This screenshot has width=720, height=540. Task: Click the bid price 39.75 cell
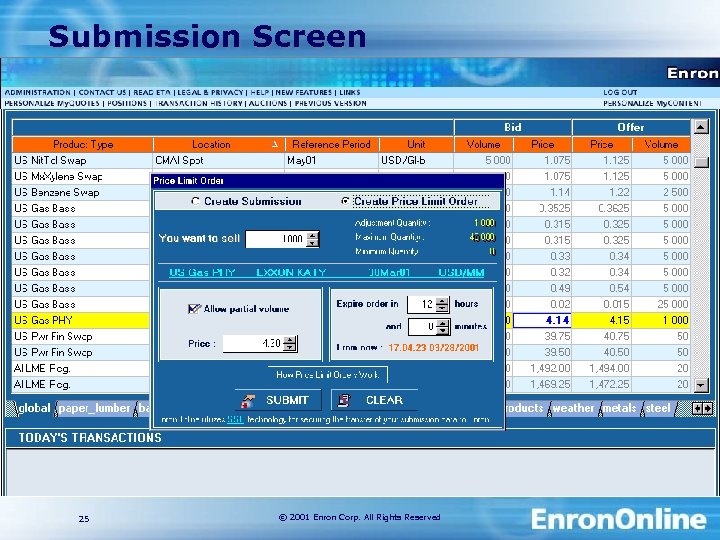coord(542,336)
